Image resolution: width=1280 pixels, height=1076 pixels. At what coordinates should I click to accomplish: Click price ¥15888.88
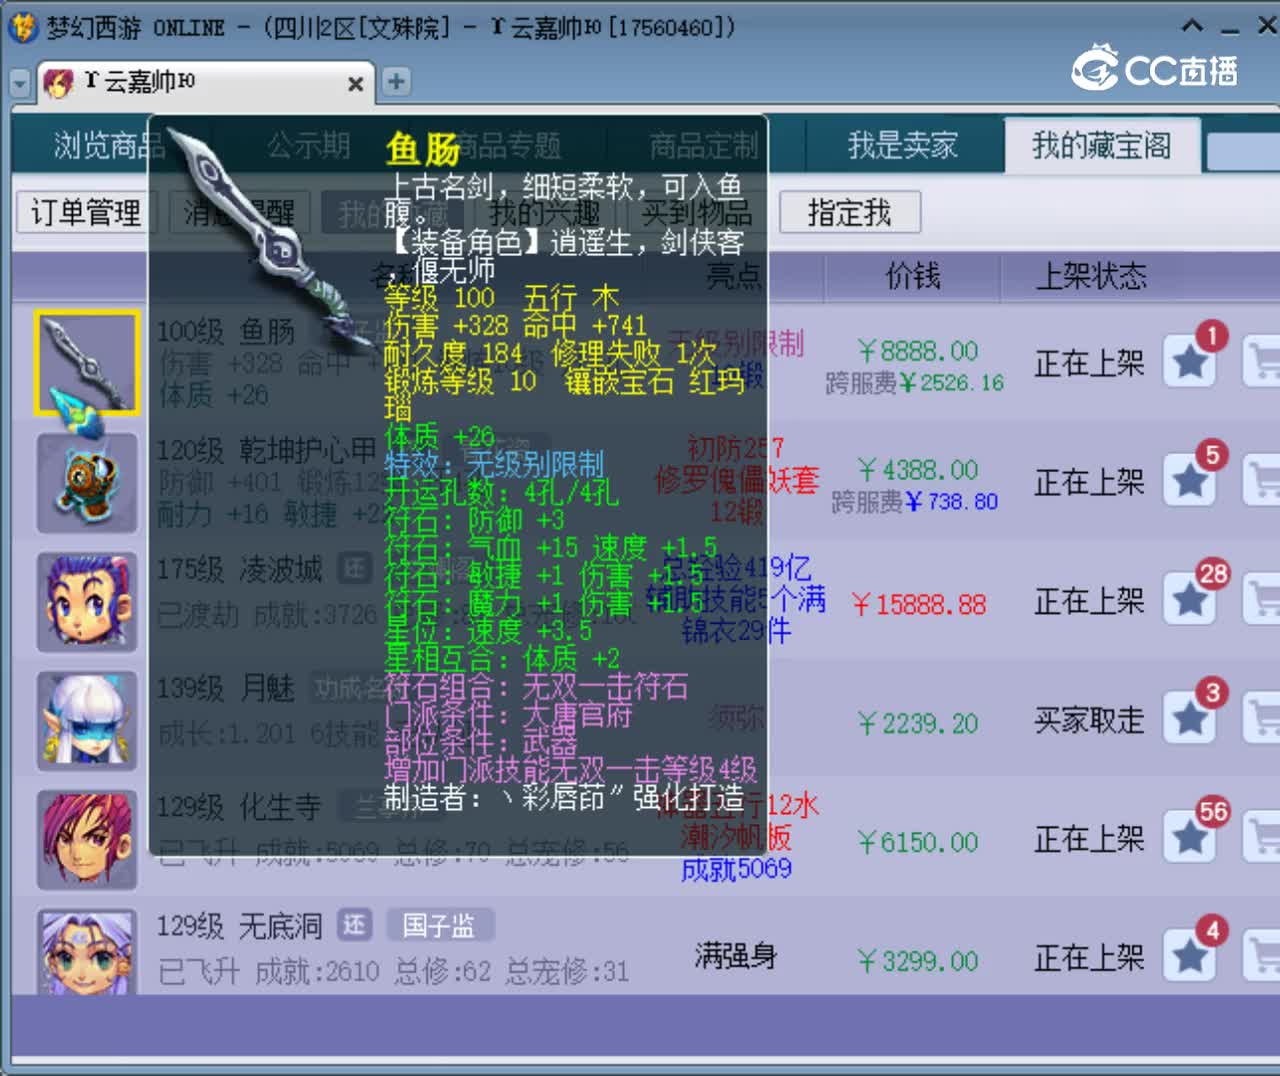pyautogui.click(x=918, y=605)
